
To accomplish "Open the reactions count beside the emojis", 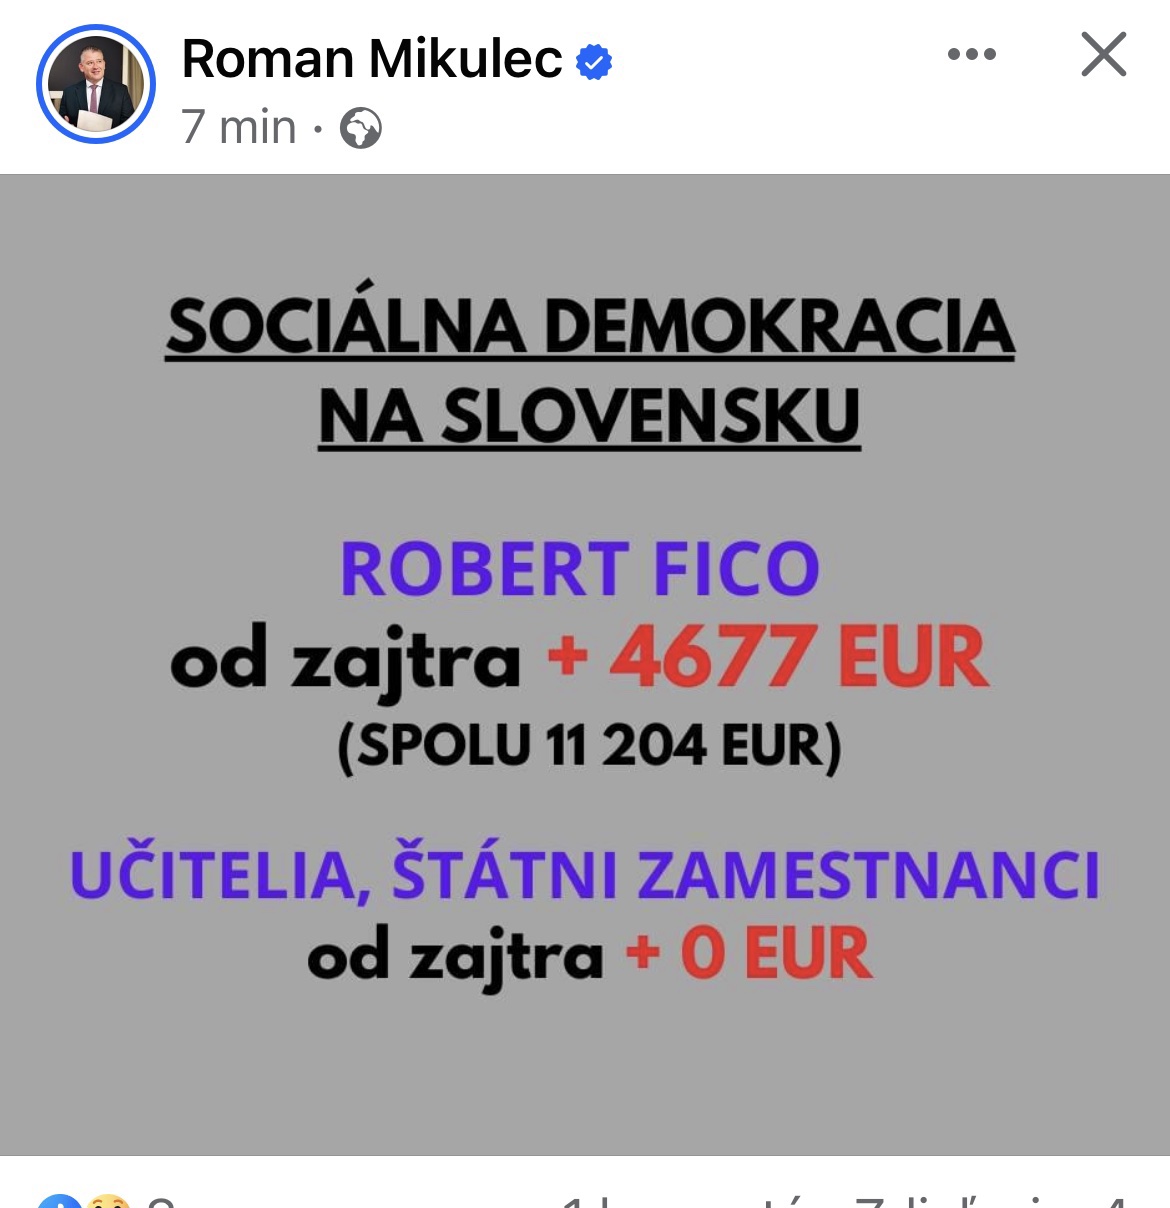I will coord(160,1202).
